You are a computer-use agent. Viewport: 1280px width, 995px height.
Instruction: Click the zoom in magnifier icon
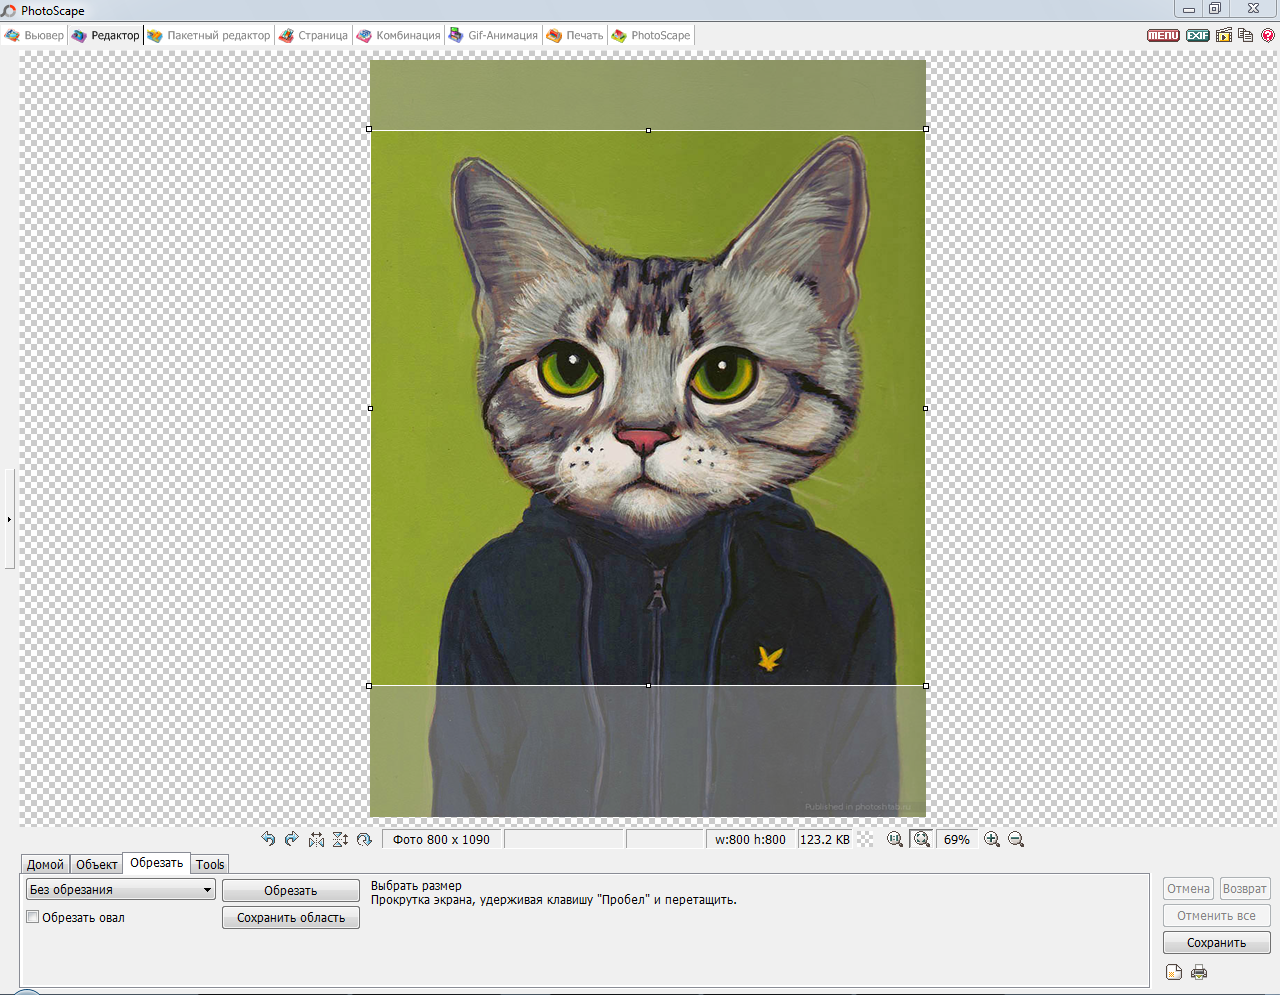click(x=992, y=839)
